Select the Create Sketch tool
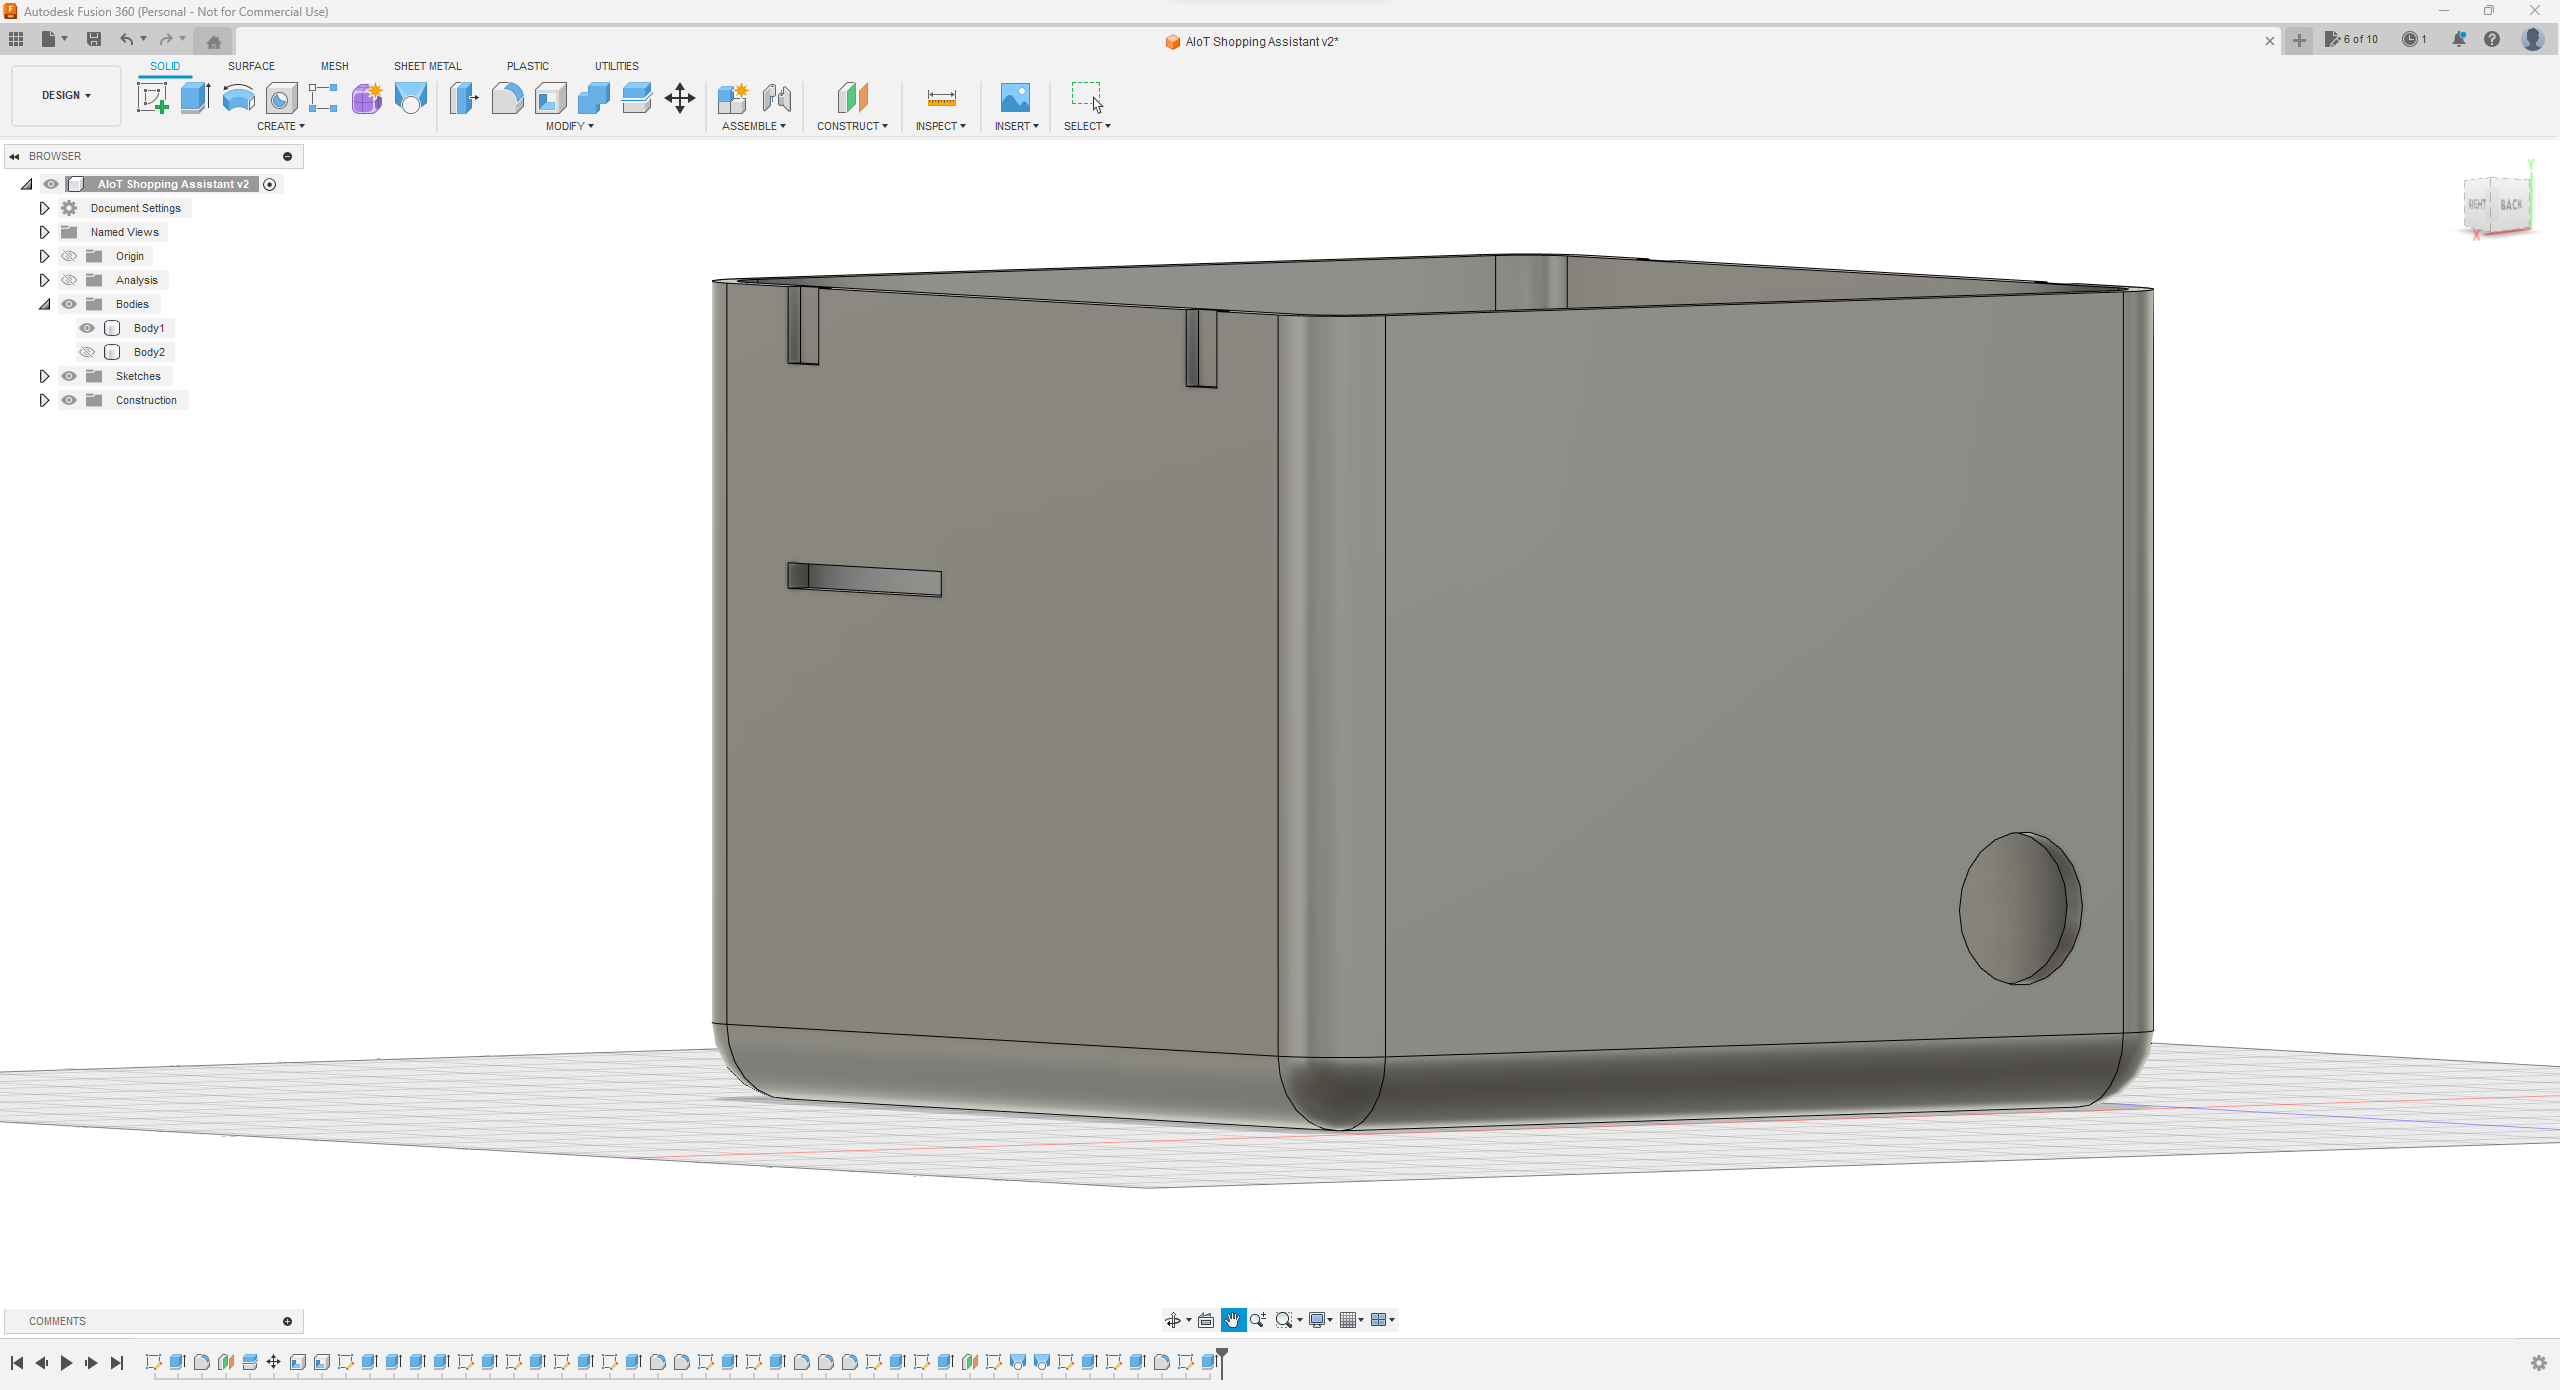The height and width of the screenshot is (1390, 2560). pyautogui.click(x=152, y=97)
